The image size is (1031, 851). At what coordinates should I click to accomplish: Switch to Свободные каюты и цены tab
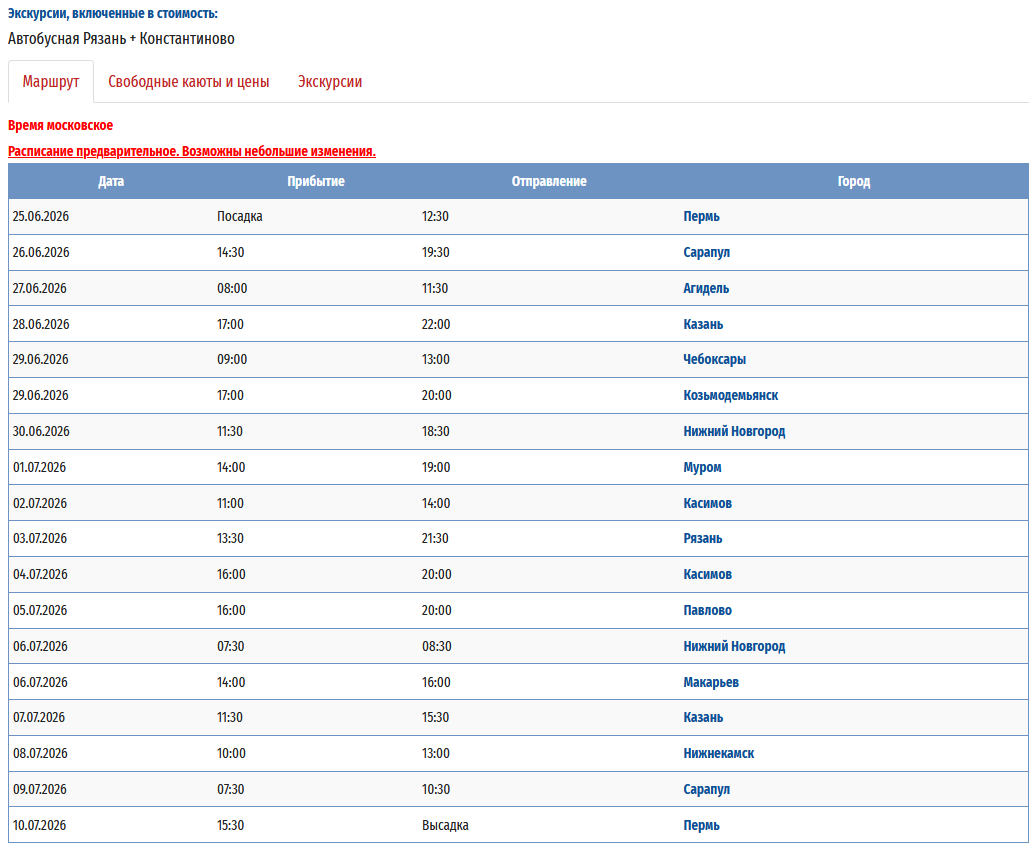tap(189, 82)
